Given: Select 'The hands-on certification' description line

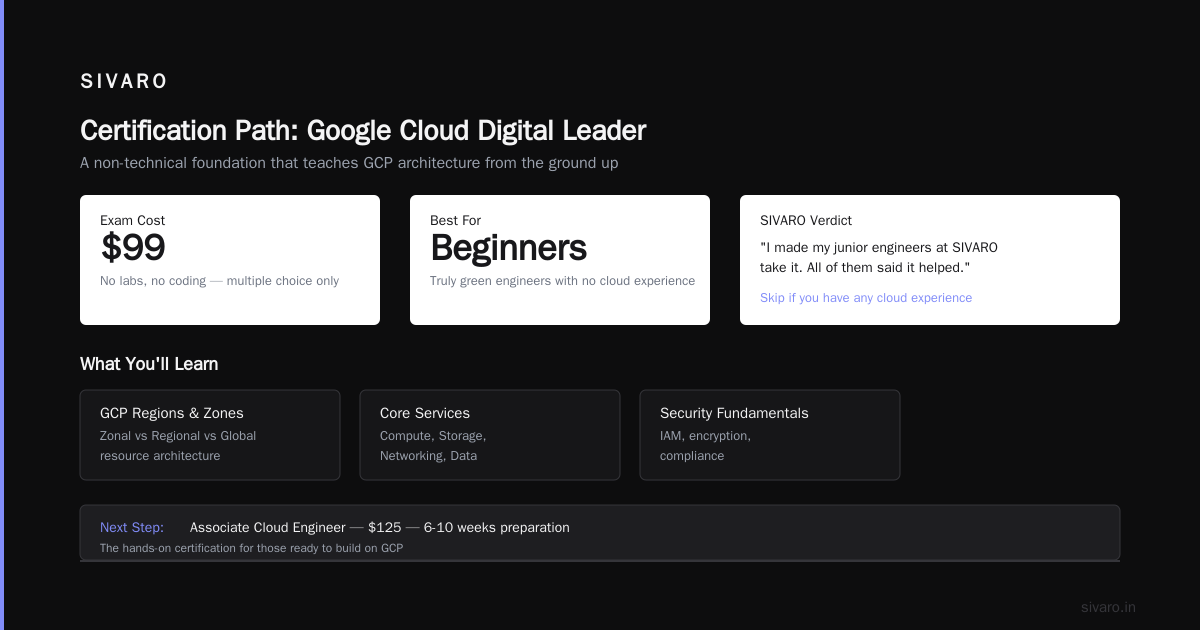Looking at the screenshot, I should 251,548.
